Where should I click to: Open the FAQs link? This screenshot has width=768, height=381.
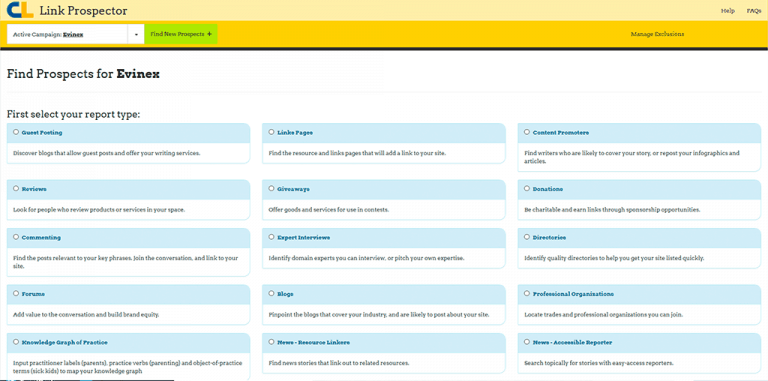[x=754, y=11]
